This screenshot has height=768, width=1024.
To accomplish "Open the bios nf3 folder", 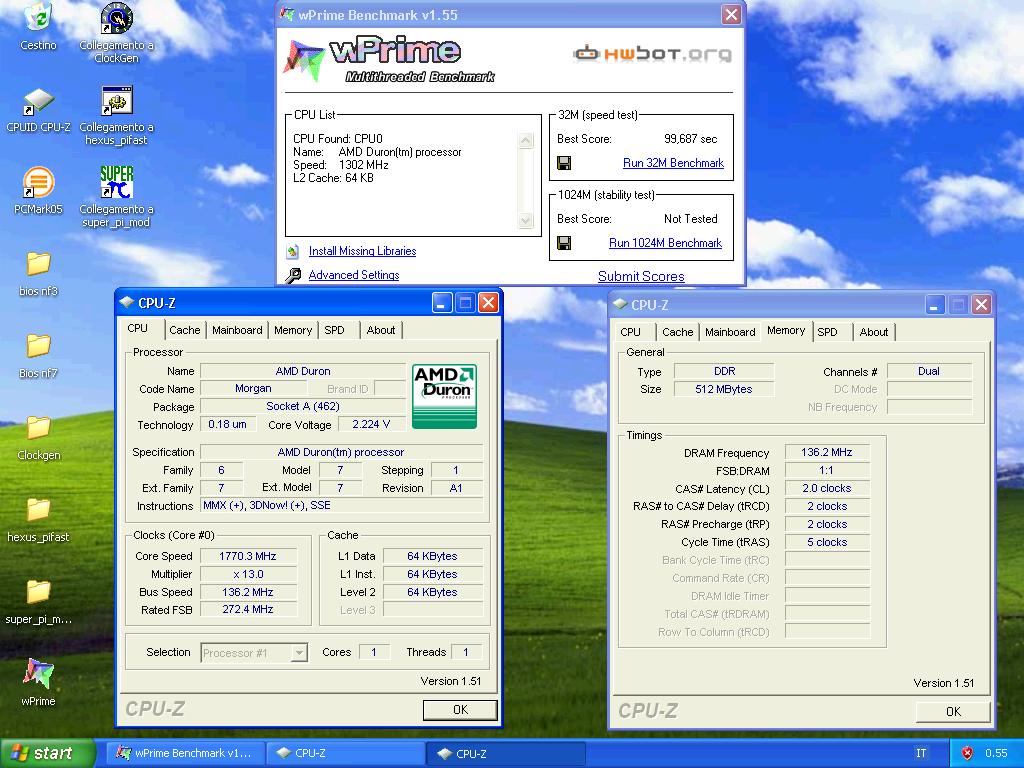I will (39, 264).
